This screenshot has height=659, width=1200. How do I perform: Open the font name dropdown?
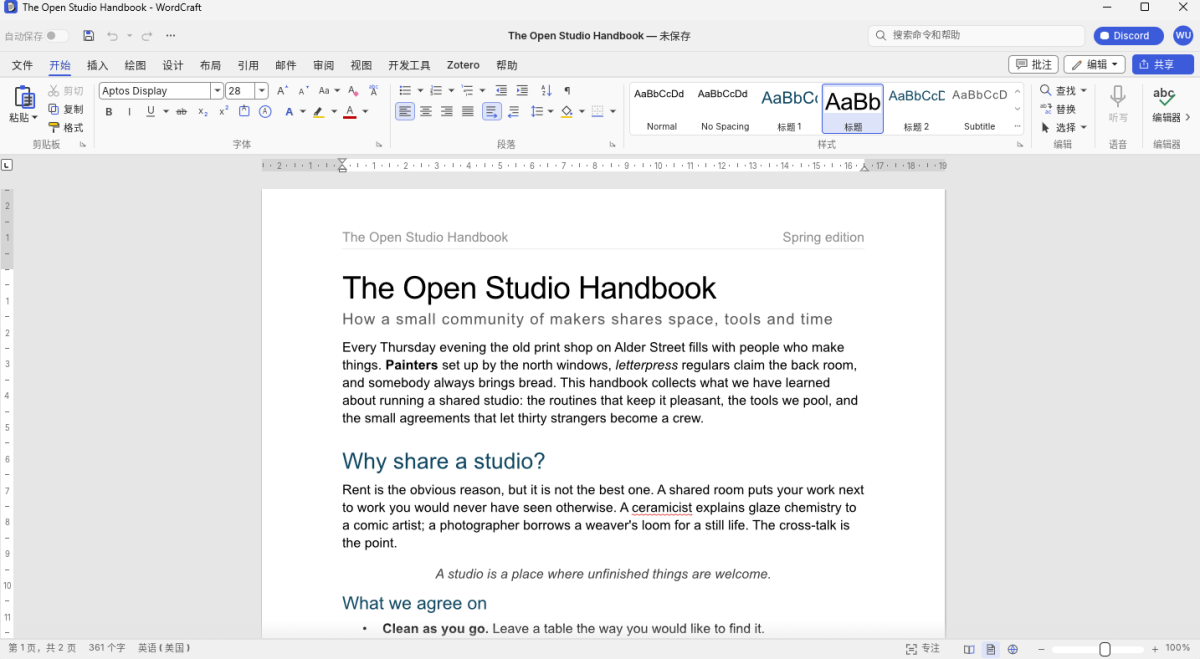217,91
